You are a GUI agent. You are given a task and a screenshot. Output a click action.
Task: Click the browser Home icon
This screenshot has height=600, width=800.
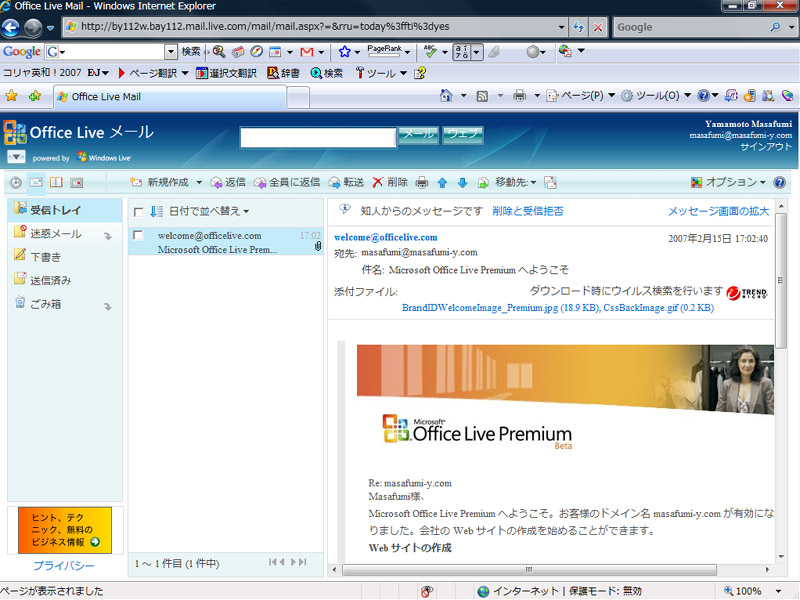(x=446, y=95)
